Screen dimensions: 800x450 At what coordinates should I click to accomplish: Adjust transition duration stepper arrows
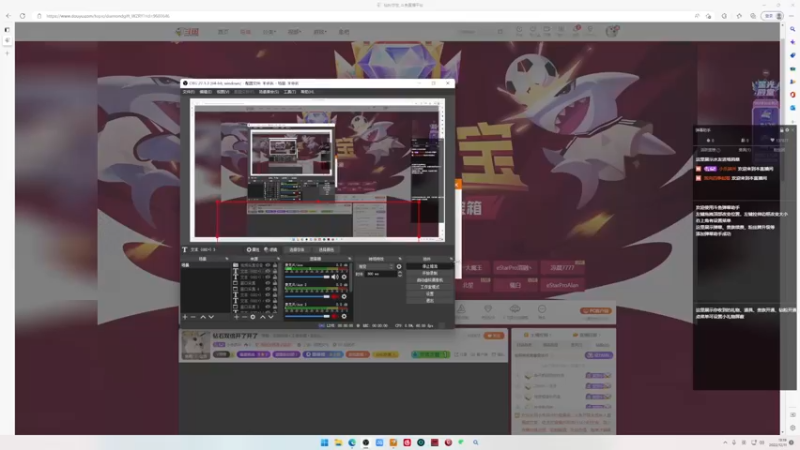pos(399,274)
